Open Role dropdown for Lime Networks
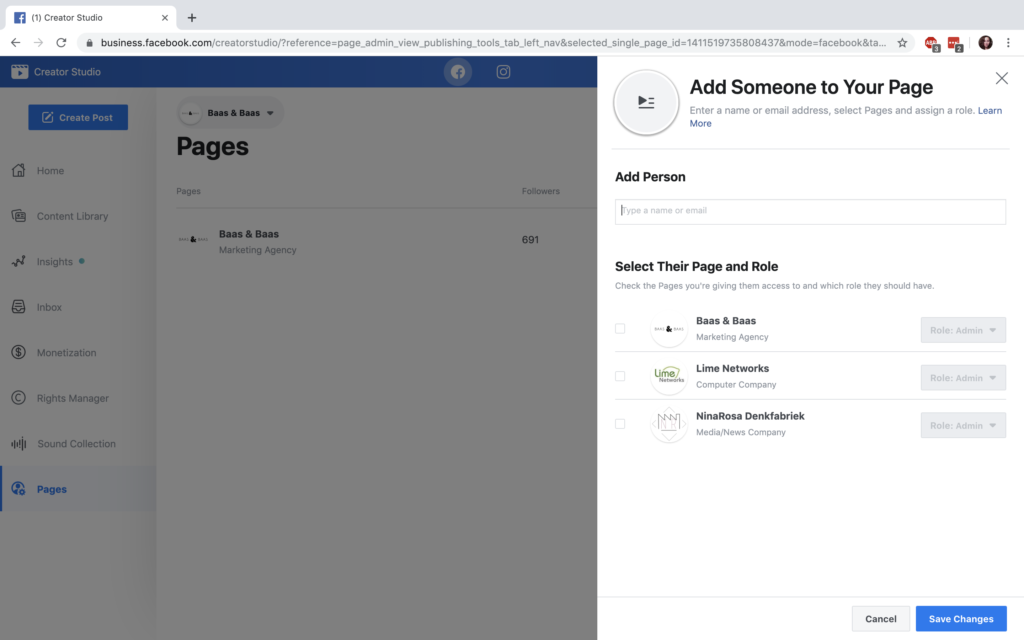Image resolution: width=1024 pixels, height=640 pixels. point(963,377)
